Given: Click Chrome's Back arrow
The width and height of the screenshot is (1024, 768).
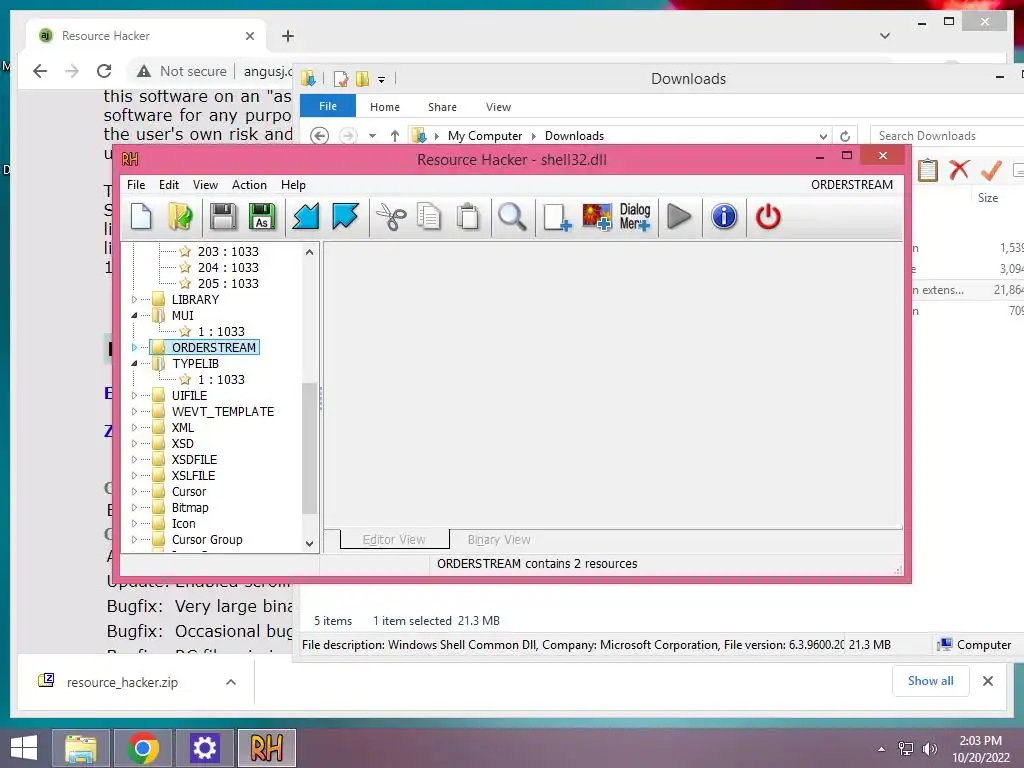Looking at the screenshot, I should tap(40, 71).
